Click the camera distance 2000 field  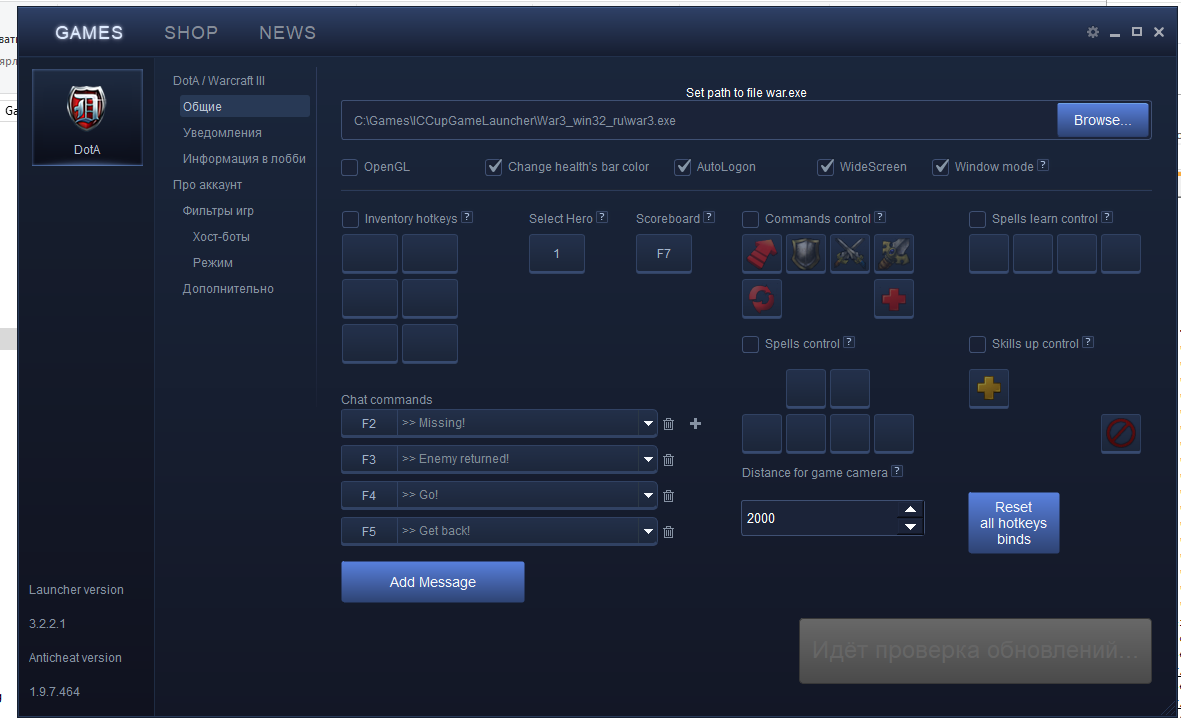point(821,518)
